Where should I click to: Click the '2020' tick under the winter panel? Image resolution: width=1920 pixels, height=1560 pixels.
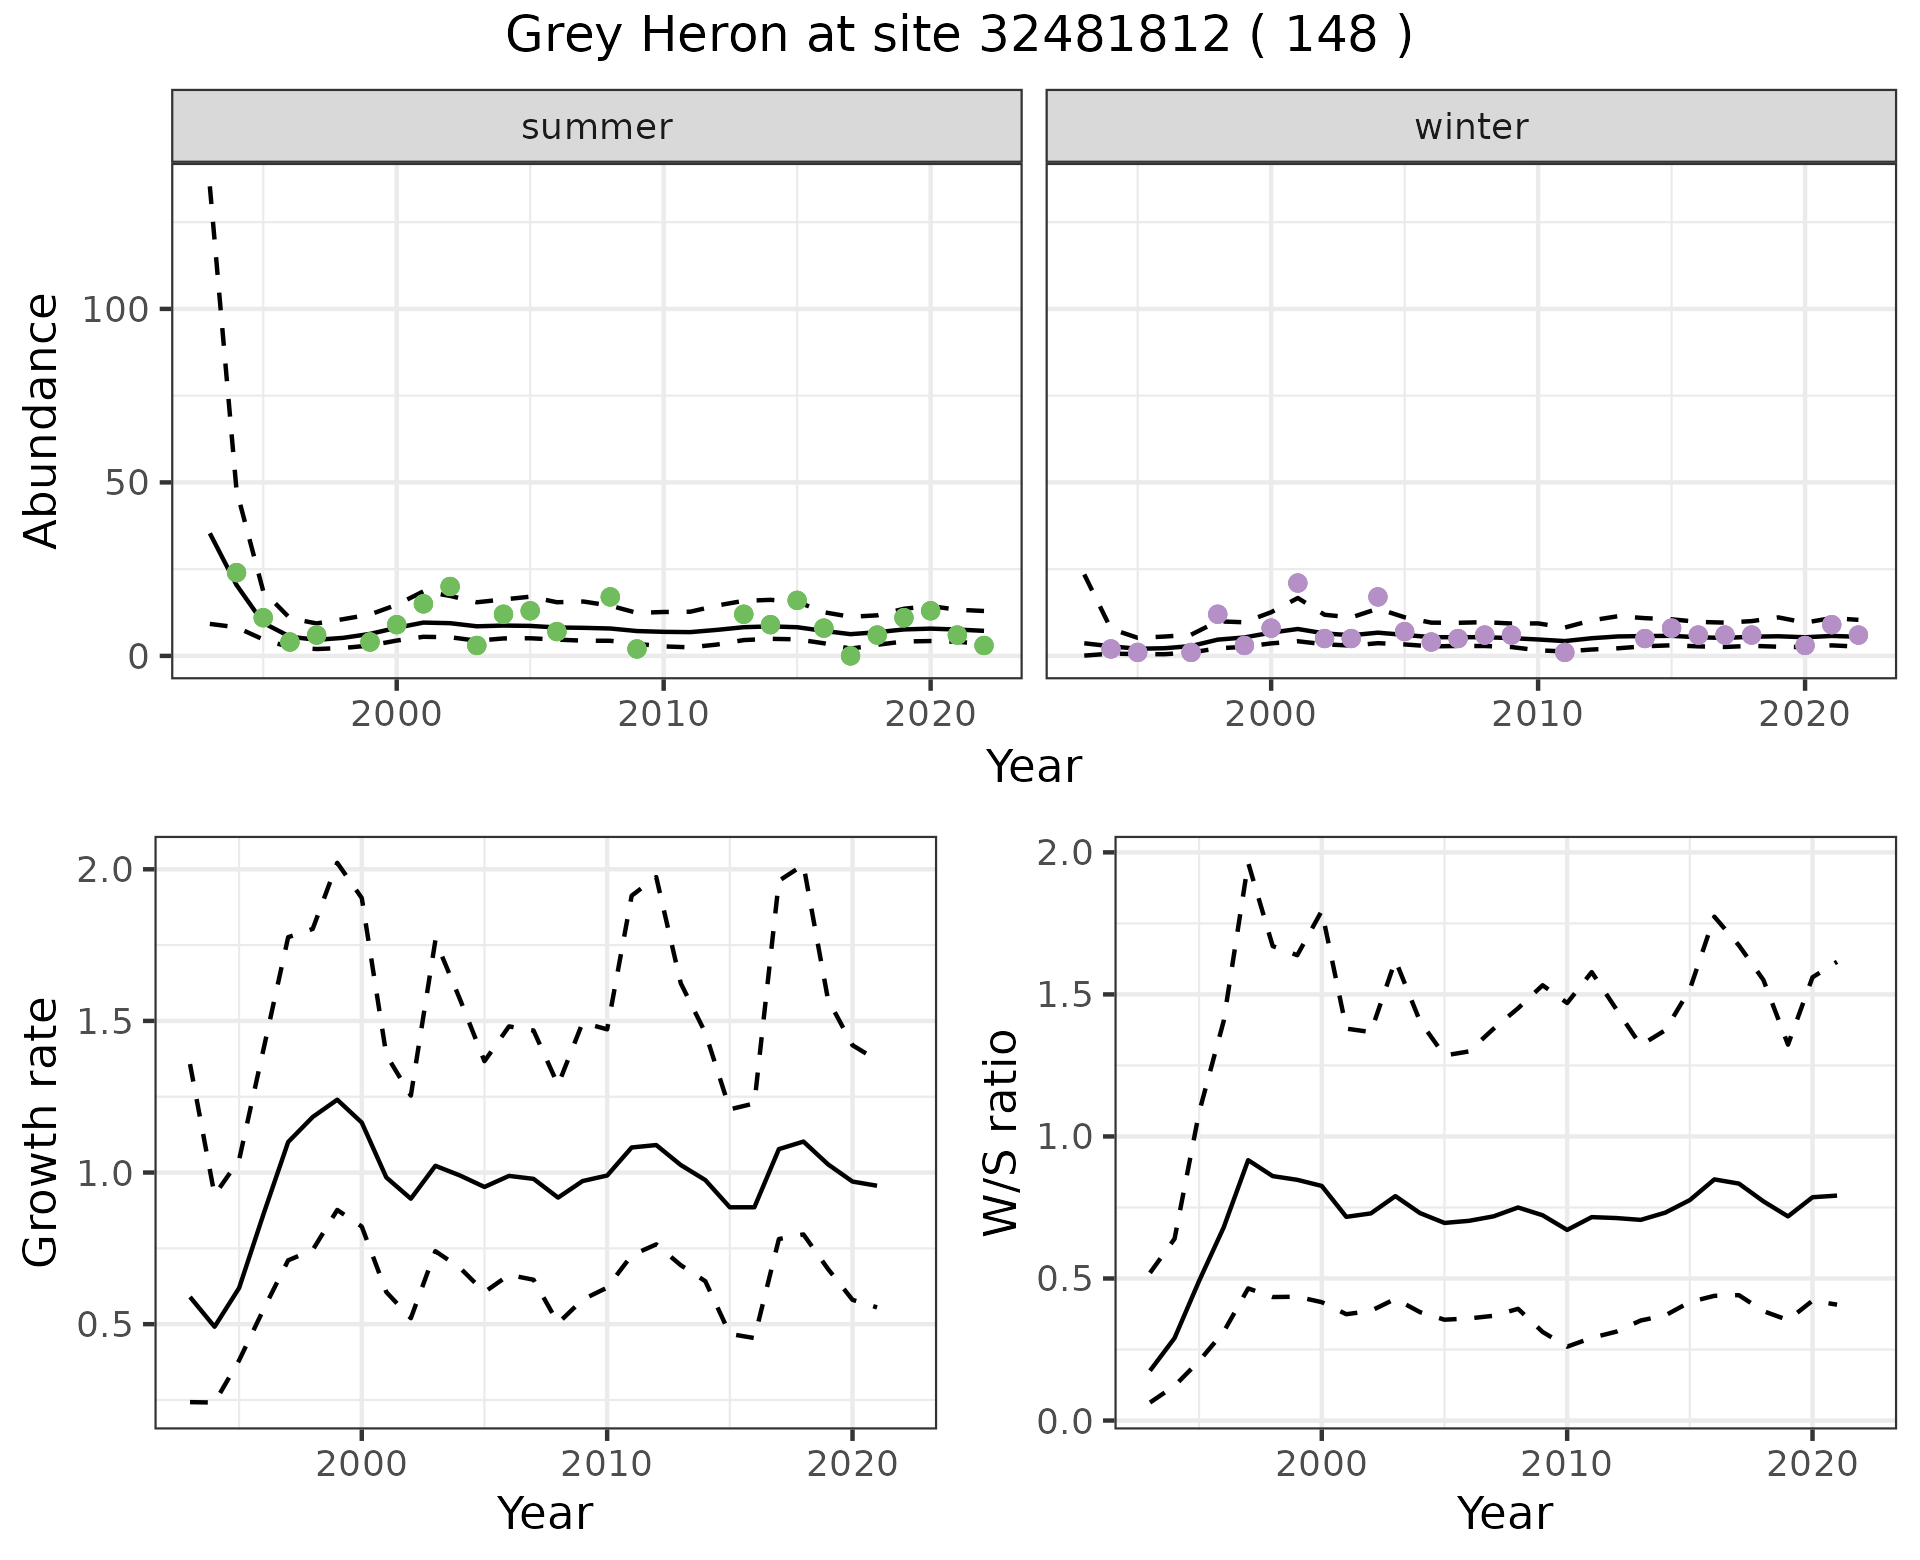[x=1804, y=714]
